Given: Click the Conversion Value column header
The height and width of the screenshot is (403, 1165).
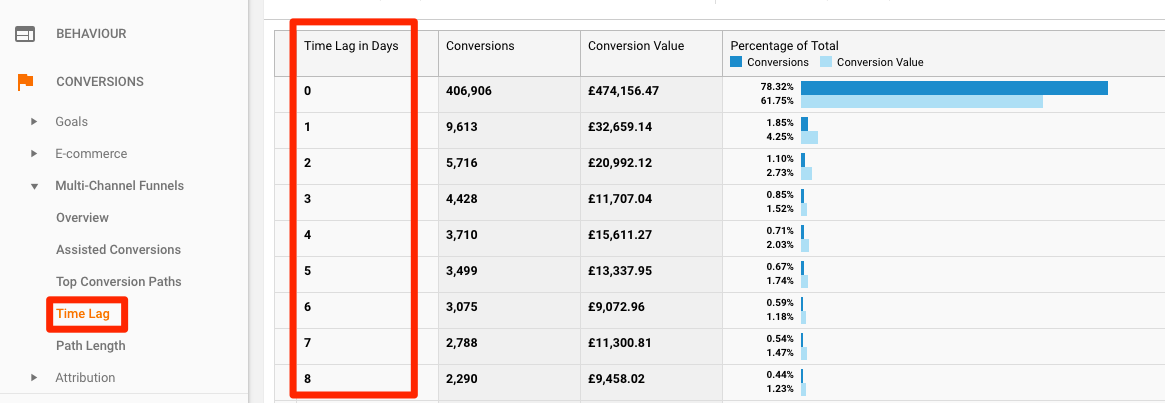Looking at the screenshot, I should (x=636, y=46).
